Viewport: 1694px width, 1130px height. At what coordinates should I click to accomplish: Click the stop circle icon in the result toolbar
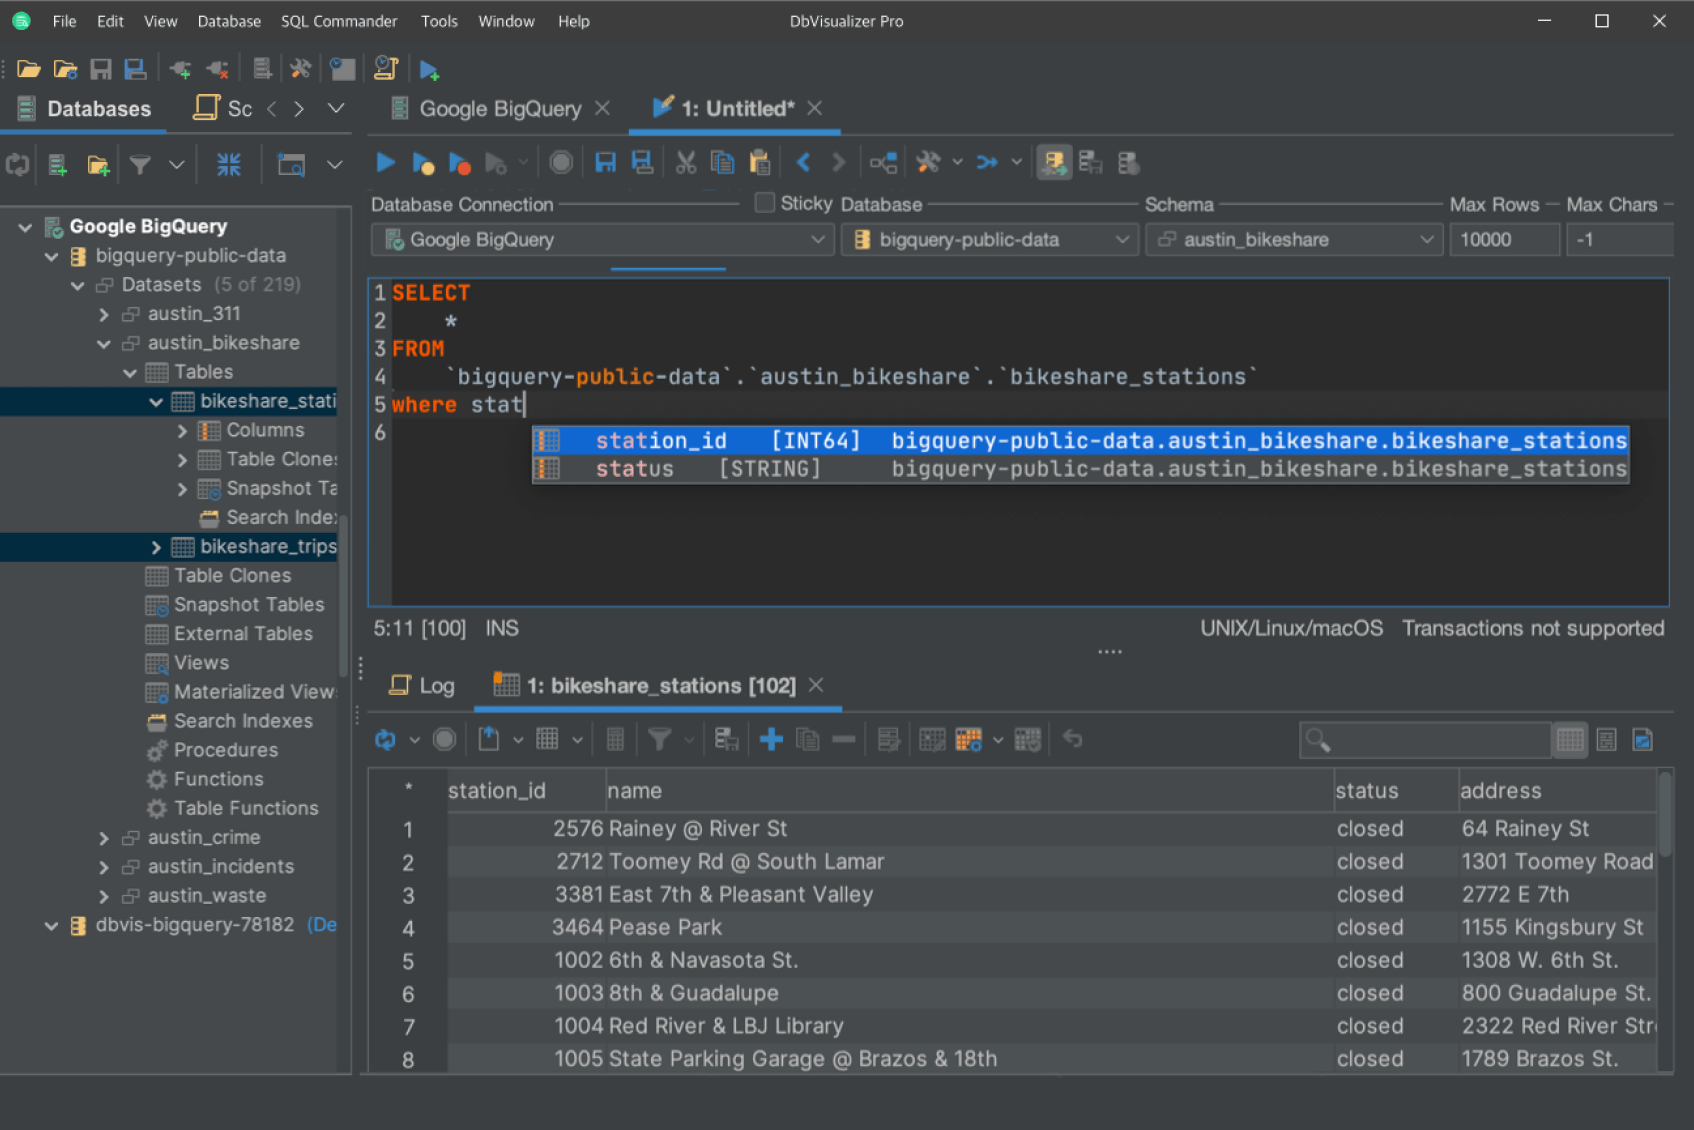point(445,739)
